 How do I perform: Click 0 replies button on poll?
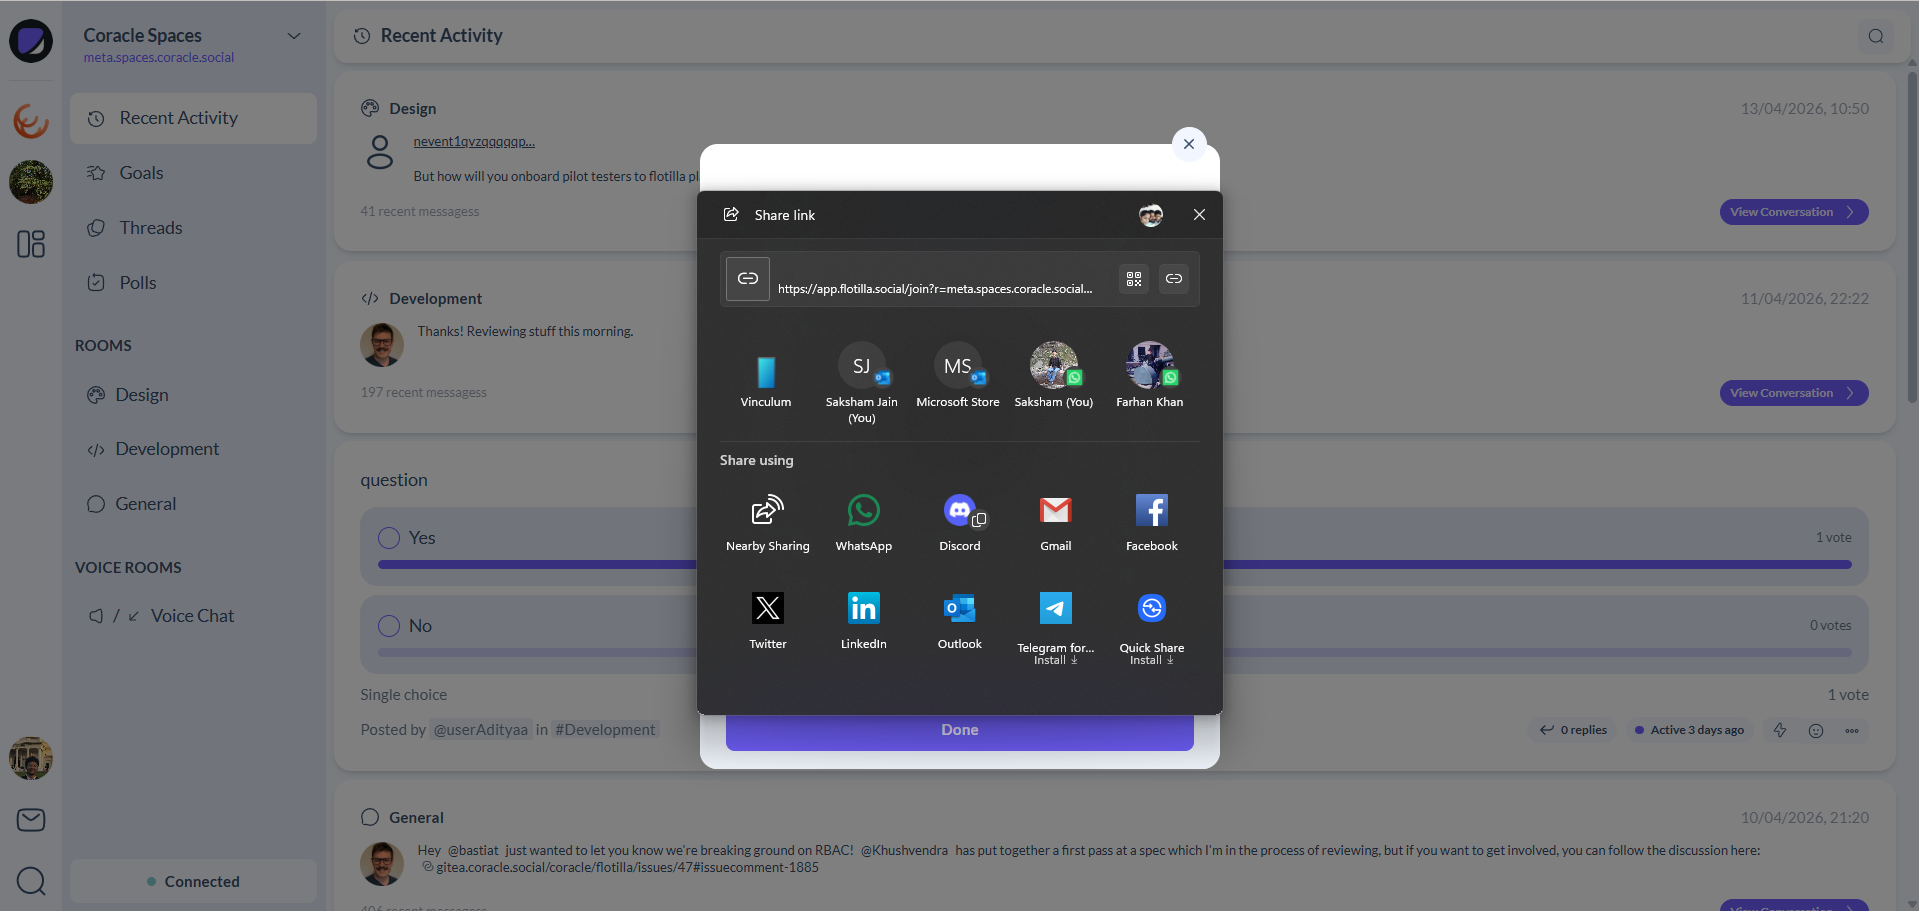tap(1573, 730)
